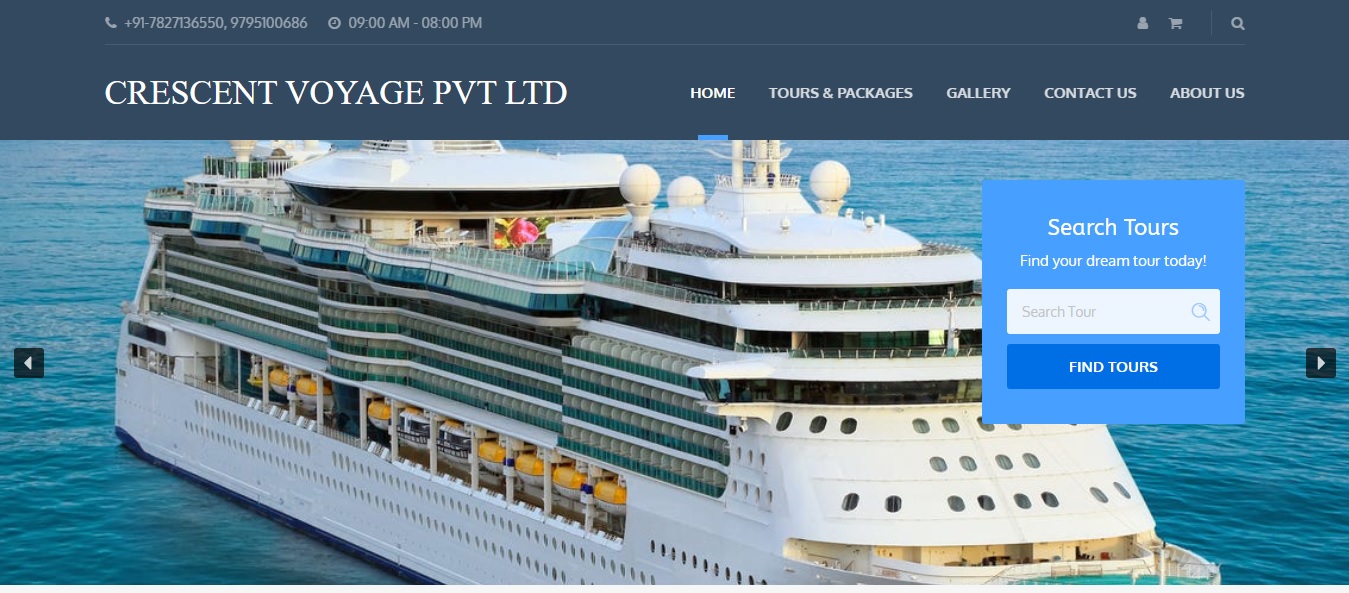Click the 09:00 AM - 08:00 PM hours text
1349x593 pixels.
pyautogui.click(x=415, y=22)
